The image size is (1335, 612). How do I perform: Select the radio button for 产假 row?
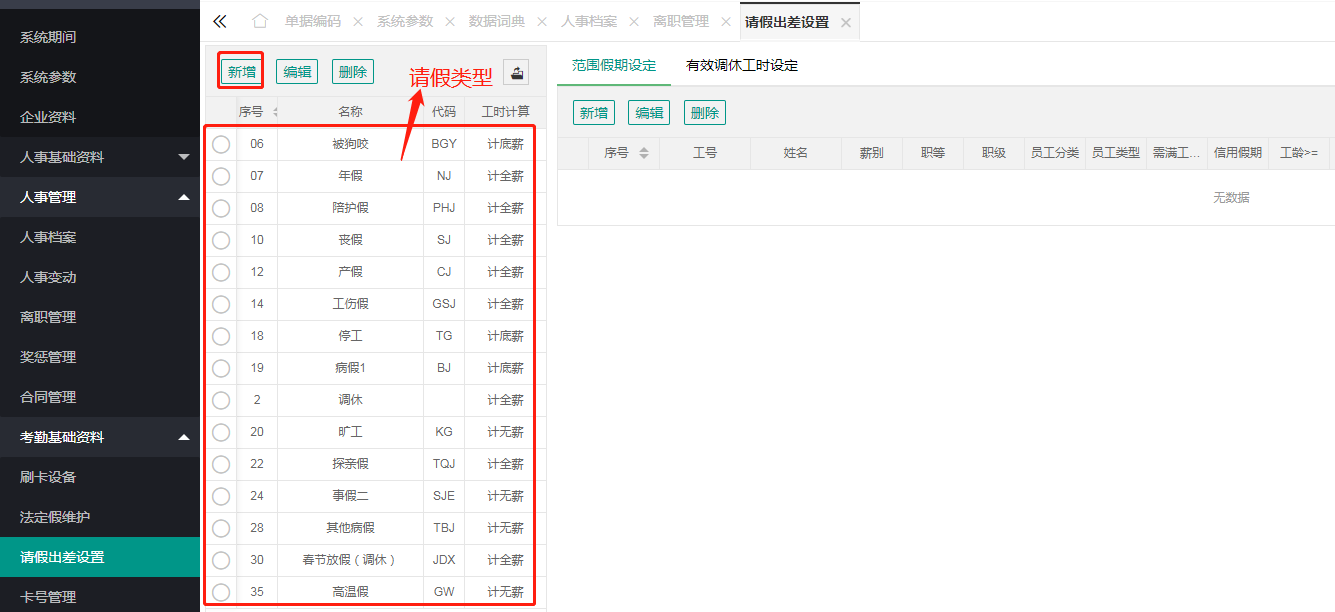pyautogui.click(x=221, y=272)
